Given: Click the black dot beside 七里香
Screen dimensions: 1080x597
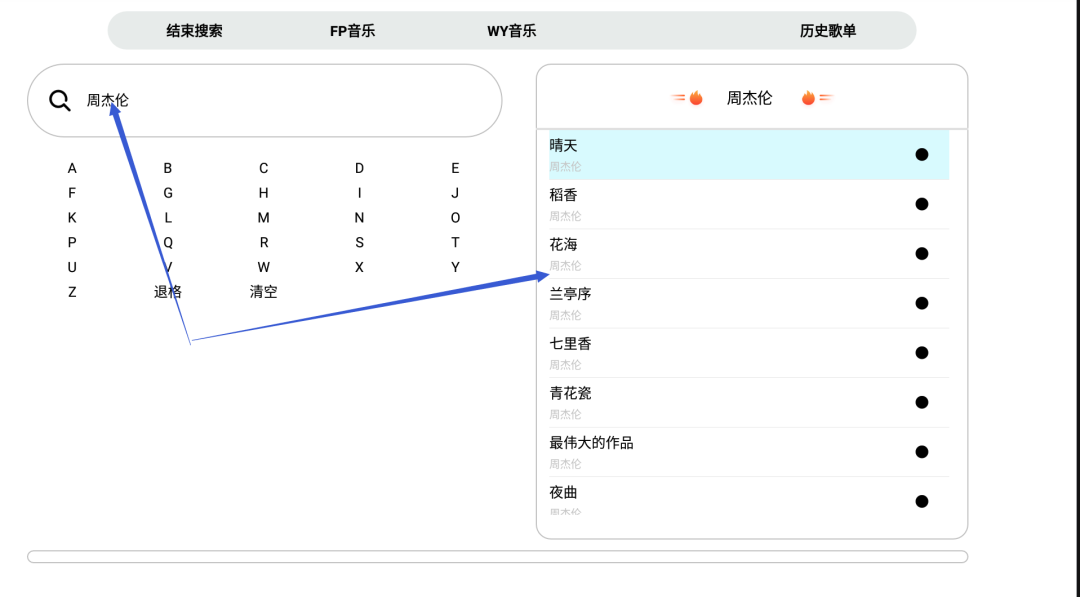Looking at the screenshot, I should point(922,353).
